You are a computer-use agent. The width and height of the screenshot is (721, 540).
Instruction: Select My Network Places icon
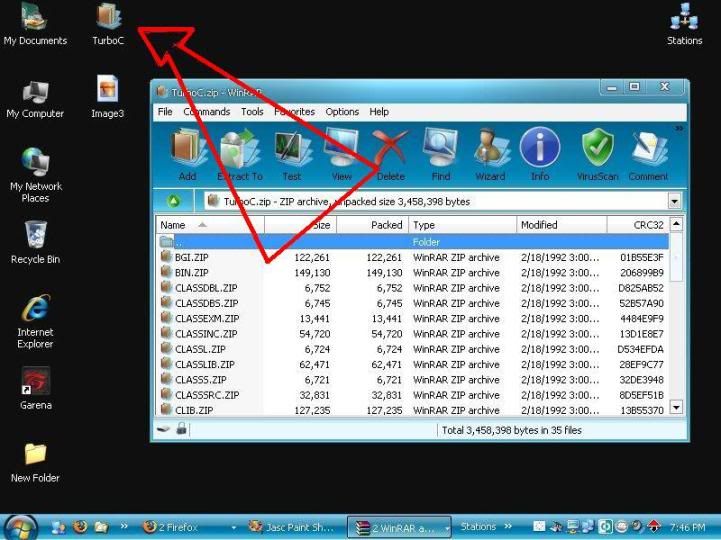35,175
